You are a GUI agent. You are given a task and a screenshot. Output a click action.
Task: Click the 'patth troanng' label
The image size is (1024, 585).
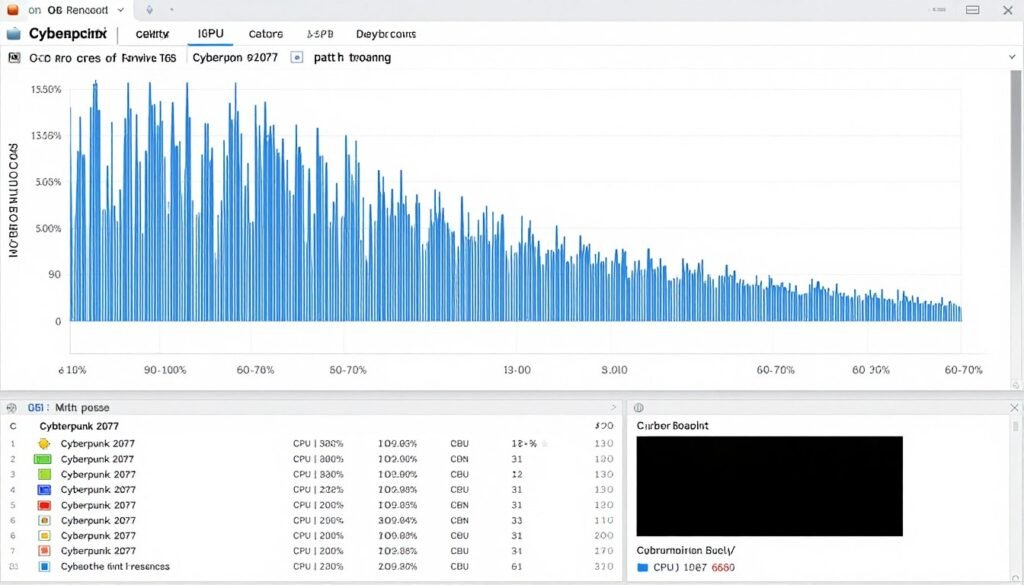coord(352,57)
